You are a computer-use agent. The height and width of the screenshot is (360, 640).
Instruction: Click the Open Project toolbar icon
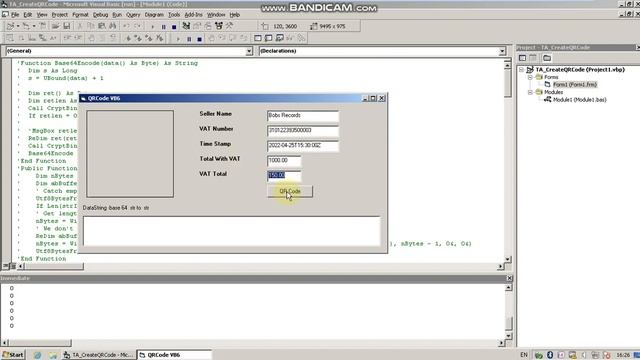point(56,26)
